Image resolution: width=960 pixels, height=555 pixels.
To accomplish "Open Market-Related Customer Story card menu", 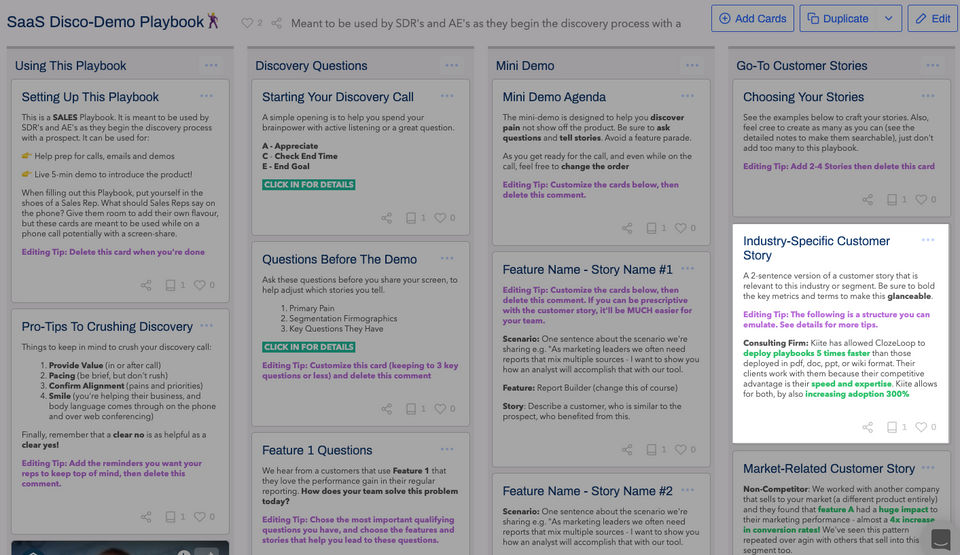I will click(x=928, y=467).
